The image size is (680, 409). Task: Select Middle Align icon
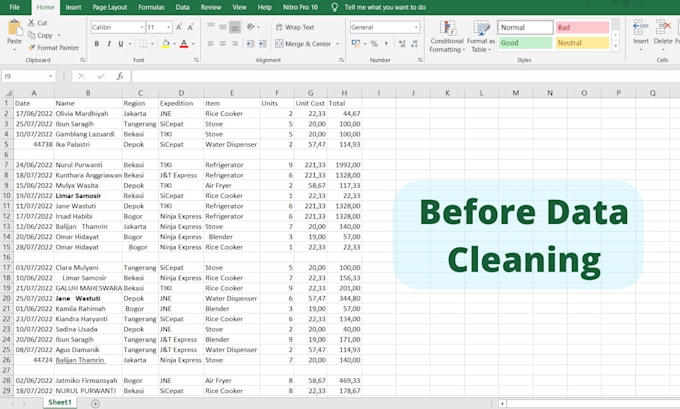click(x=222, y=27)
